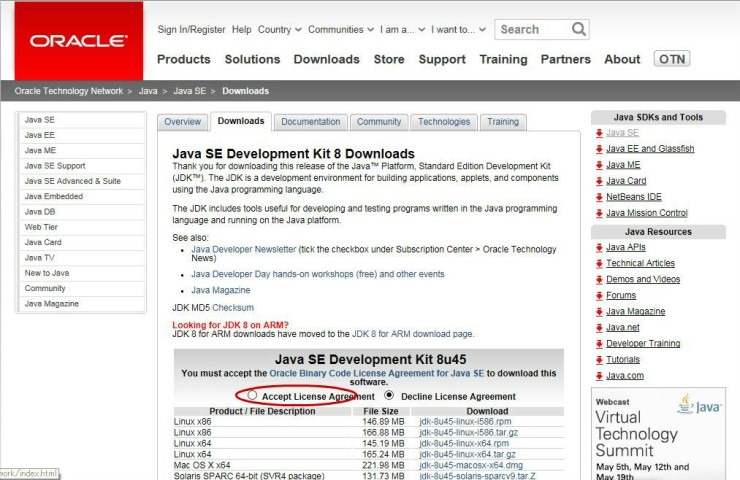Click the red arrow icon beside Tutorials

599,360
